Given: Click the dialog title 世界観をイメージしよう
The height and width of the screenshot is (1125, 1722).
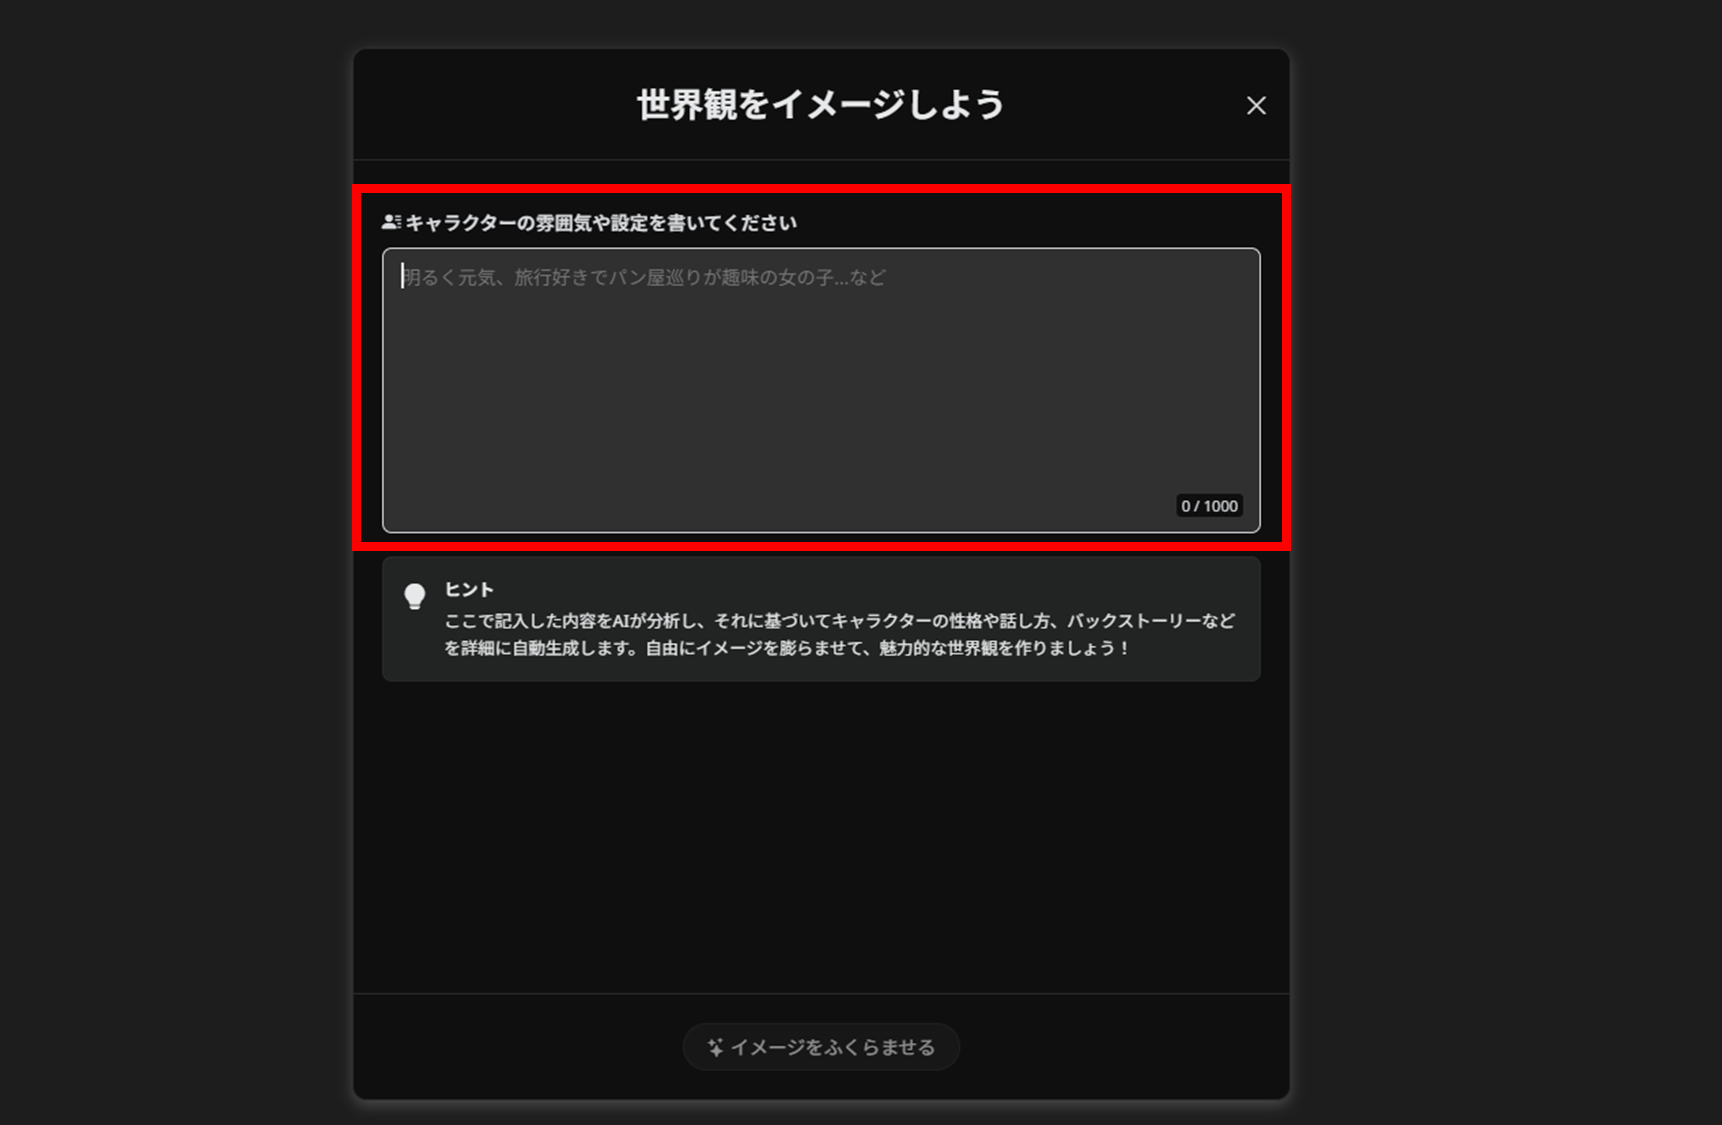Looking at the screenshot, I should [x=821, y=104].
